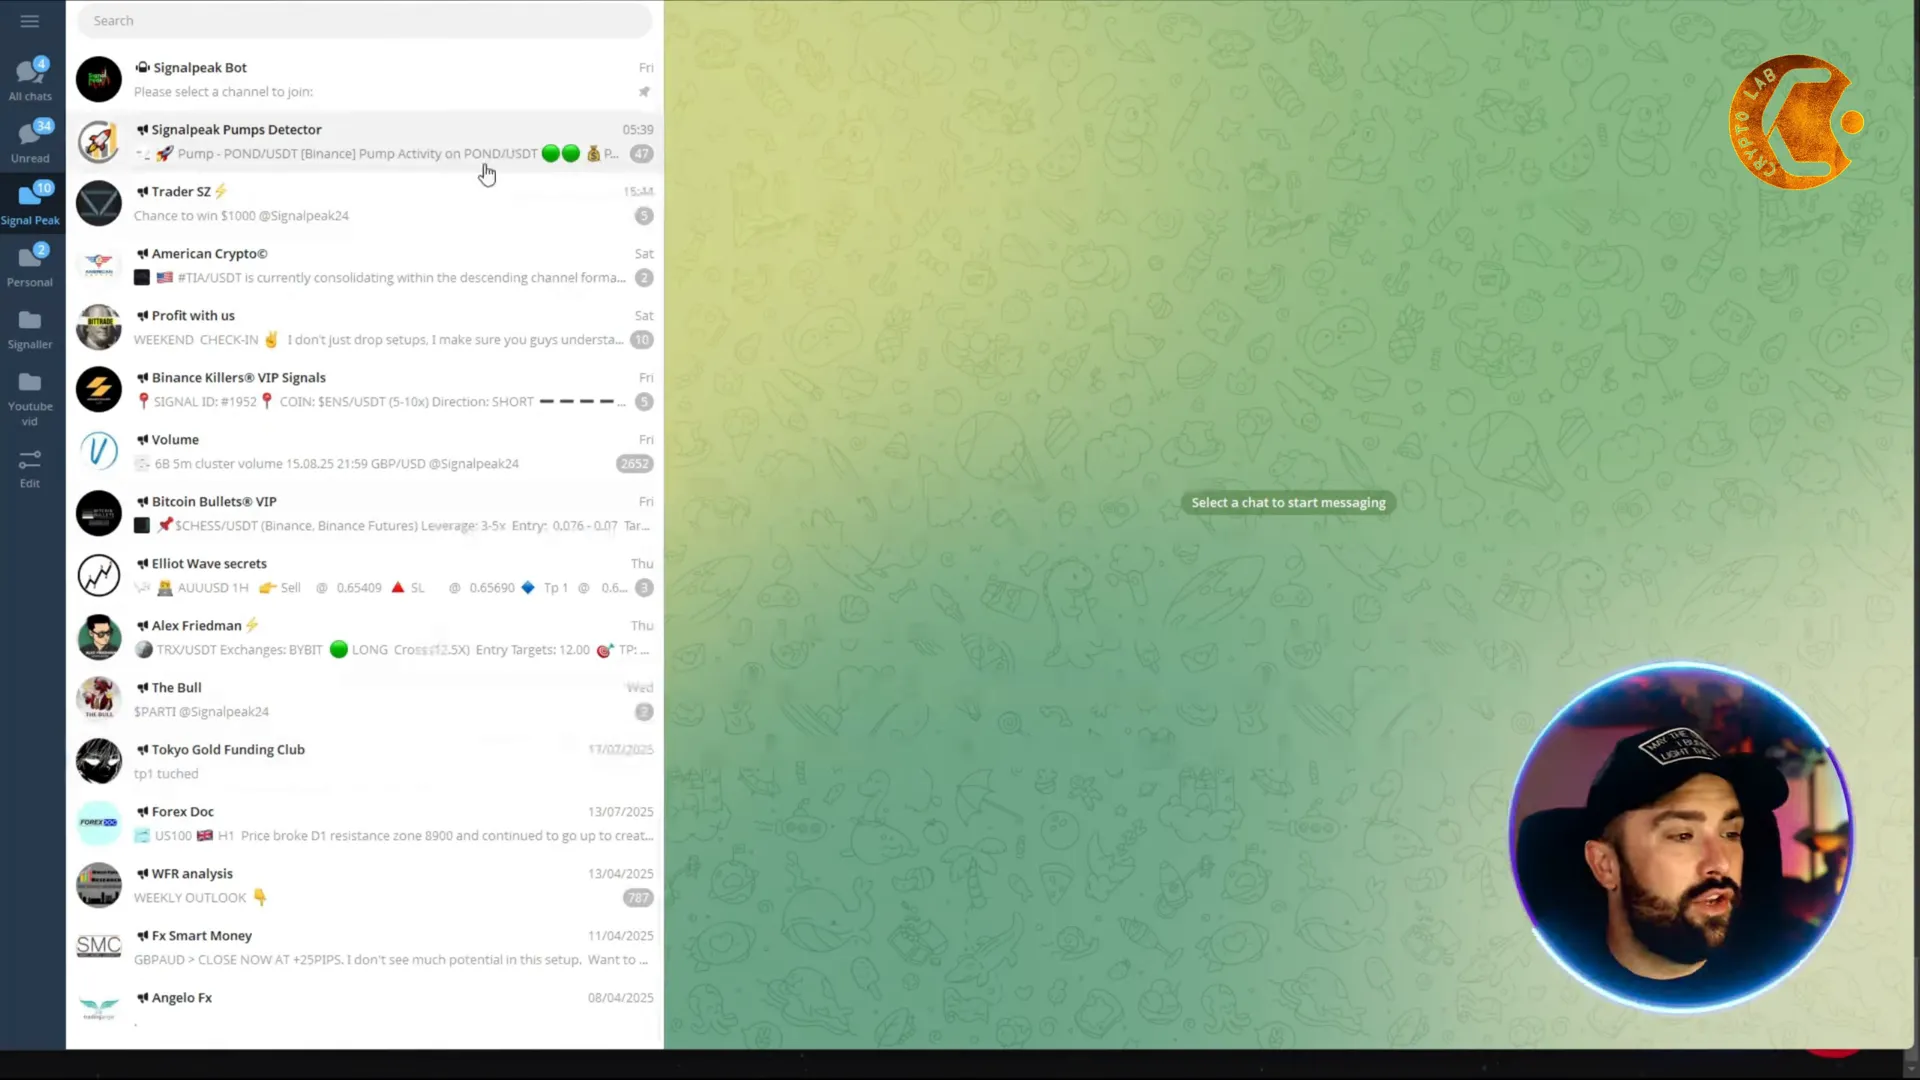Open The Bull channel avatar
The image size is (1920, 1080).
click(x=99, y=699)
